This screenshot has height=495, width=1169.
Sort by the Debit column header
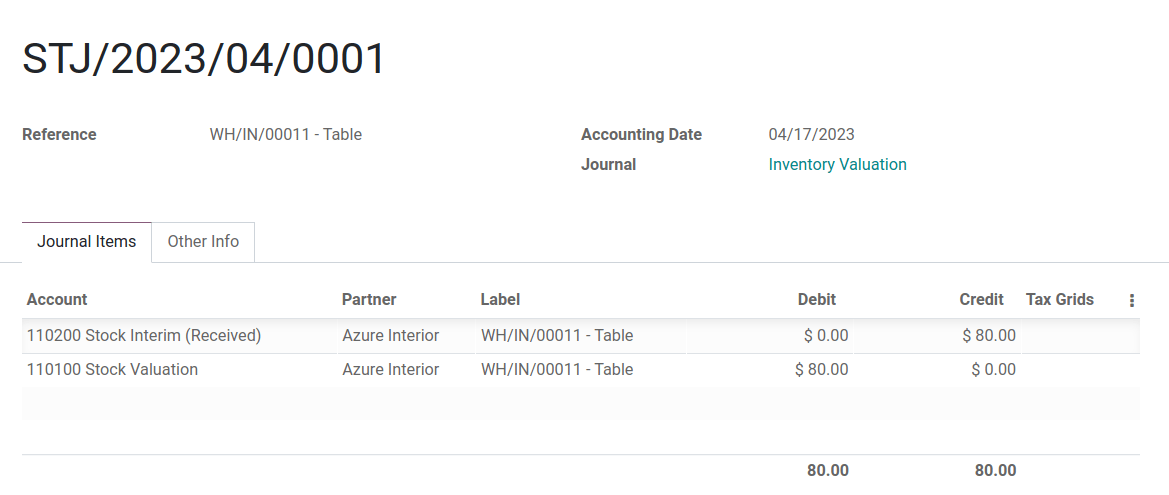pyautogui.click(x=816, y=300)
